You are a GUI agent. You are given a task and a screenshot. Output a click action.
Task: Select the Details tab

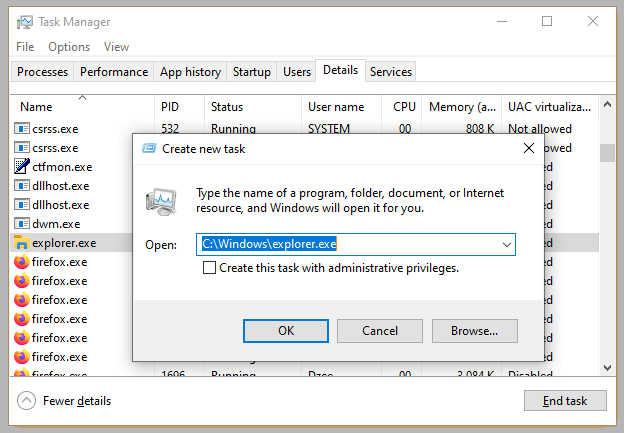point(340,70)
